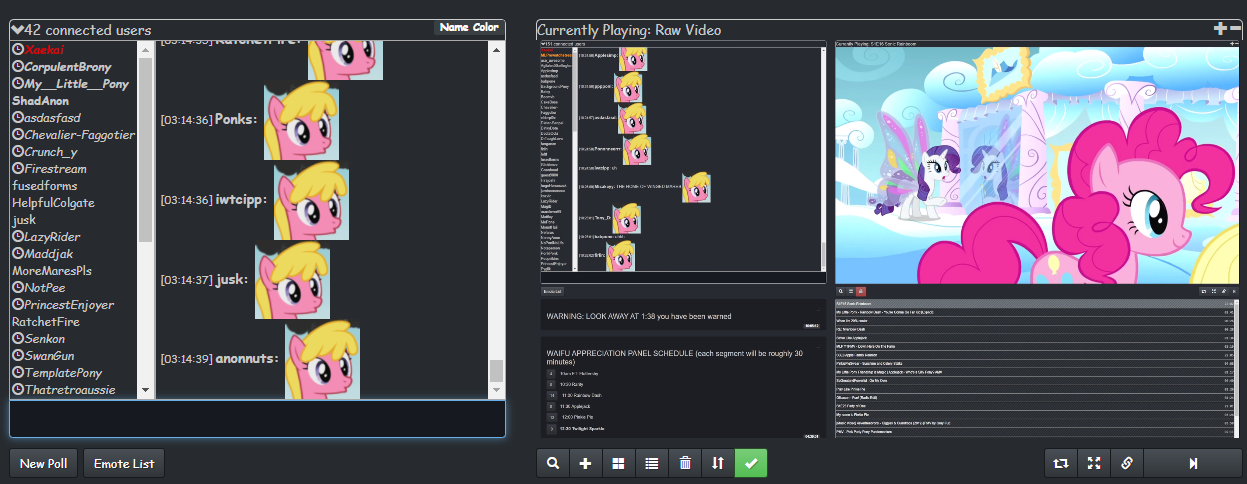Image resolution: width=1247 pixels, height=484 pixels.
Task: Click into the chat message input field
Action: coord(257,418)
